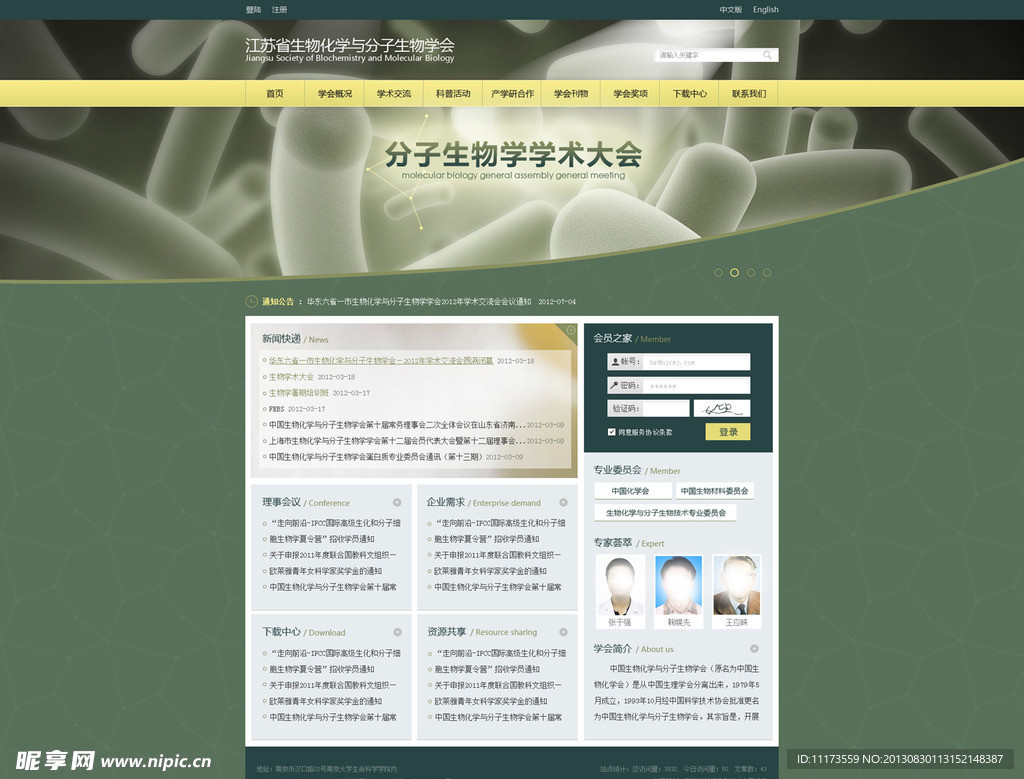
Task: Click the yellow 登录 login button
Action: 727,431
